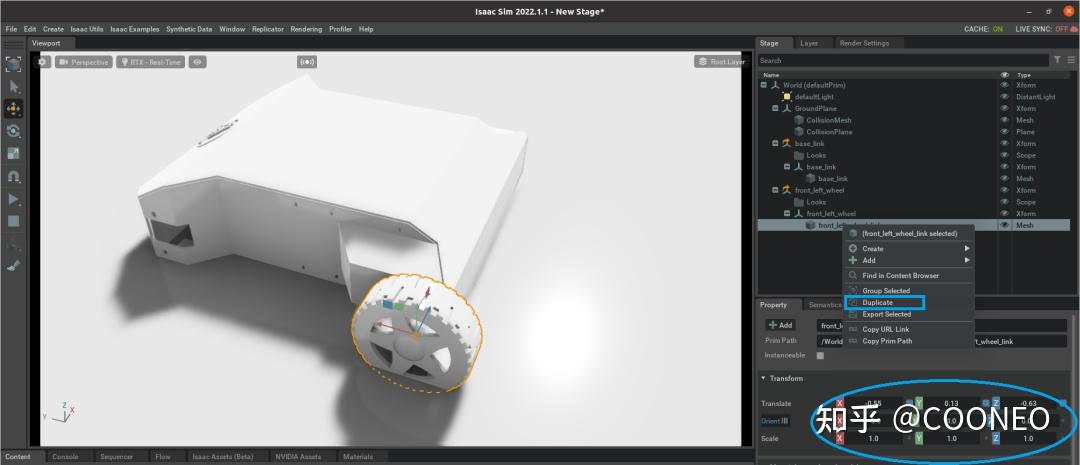The height and width of the screenshot is (465, 1080).
Task: Open the Add submenu in context menu
Action: click(x=908, y=260)
